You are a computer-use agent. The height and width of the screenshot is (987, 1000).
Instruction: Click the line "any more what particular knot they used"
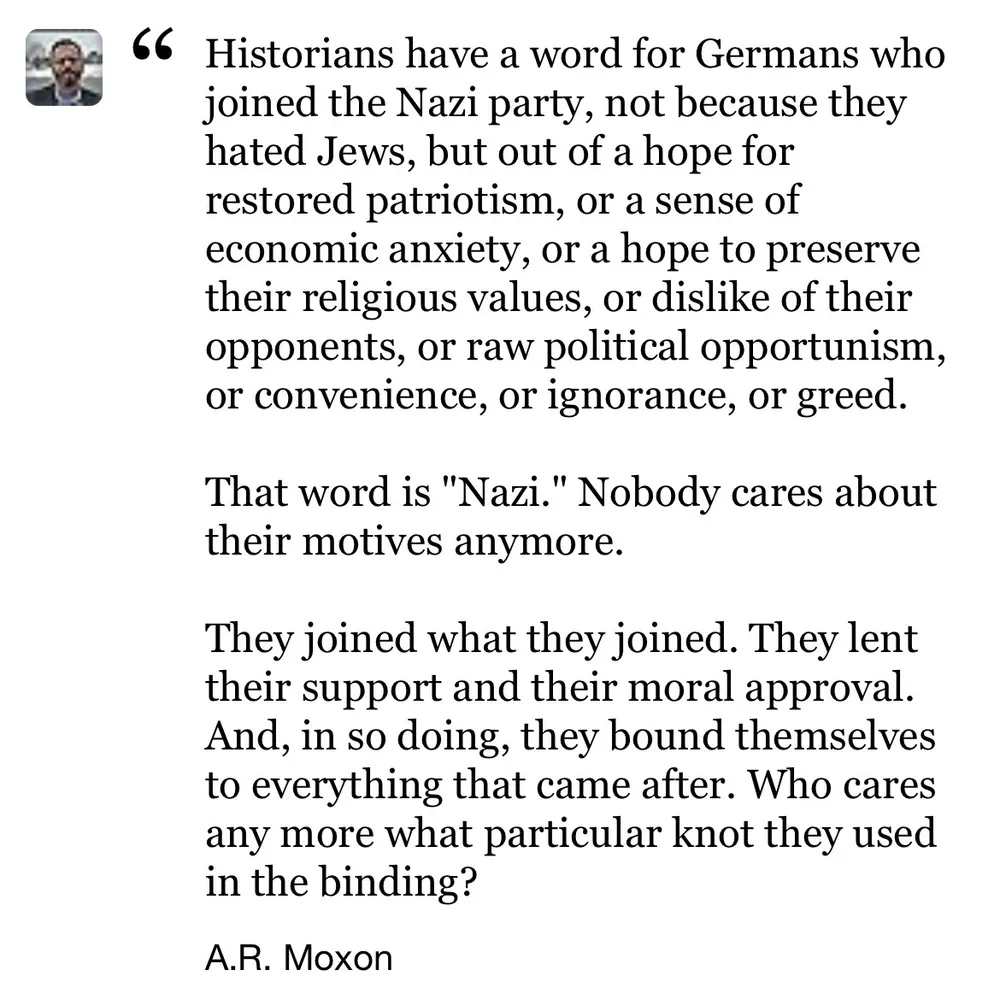click(571, 835)
